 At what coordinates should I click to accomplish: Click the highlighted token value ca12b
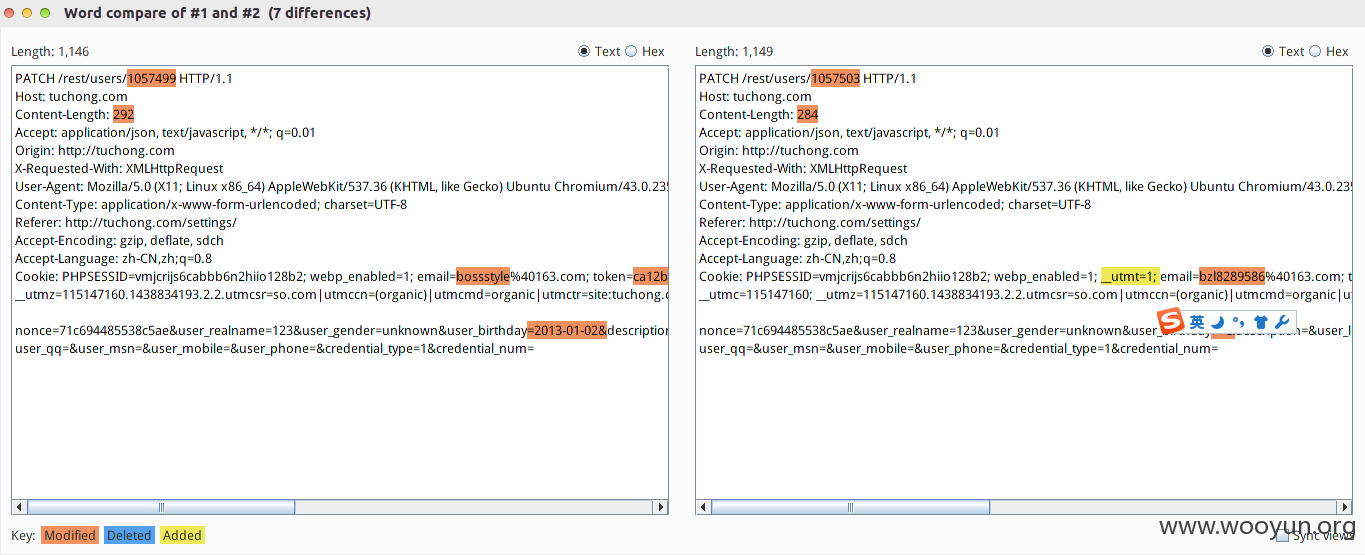tap(650, 276)
